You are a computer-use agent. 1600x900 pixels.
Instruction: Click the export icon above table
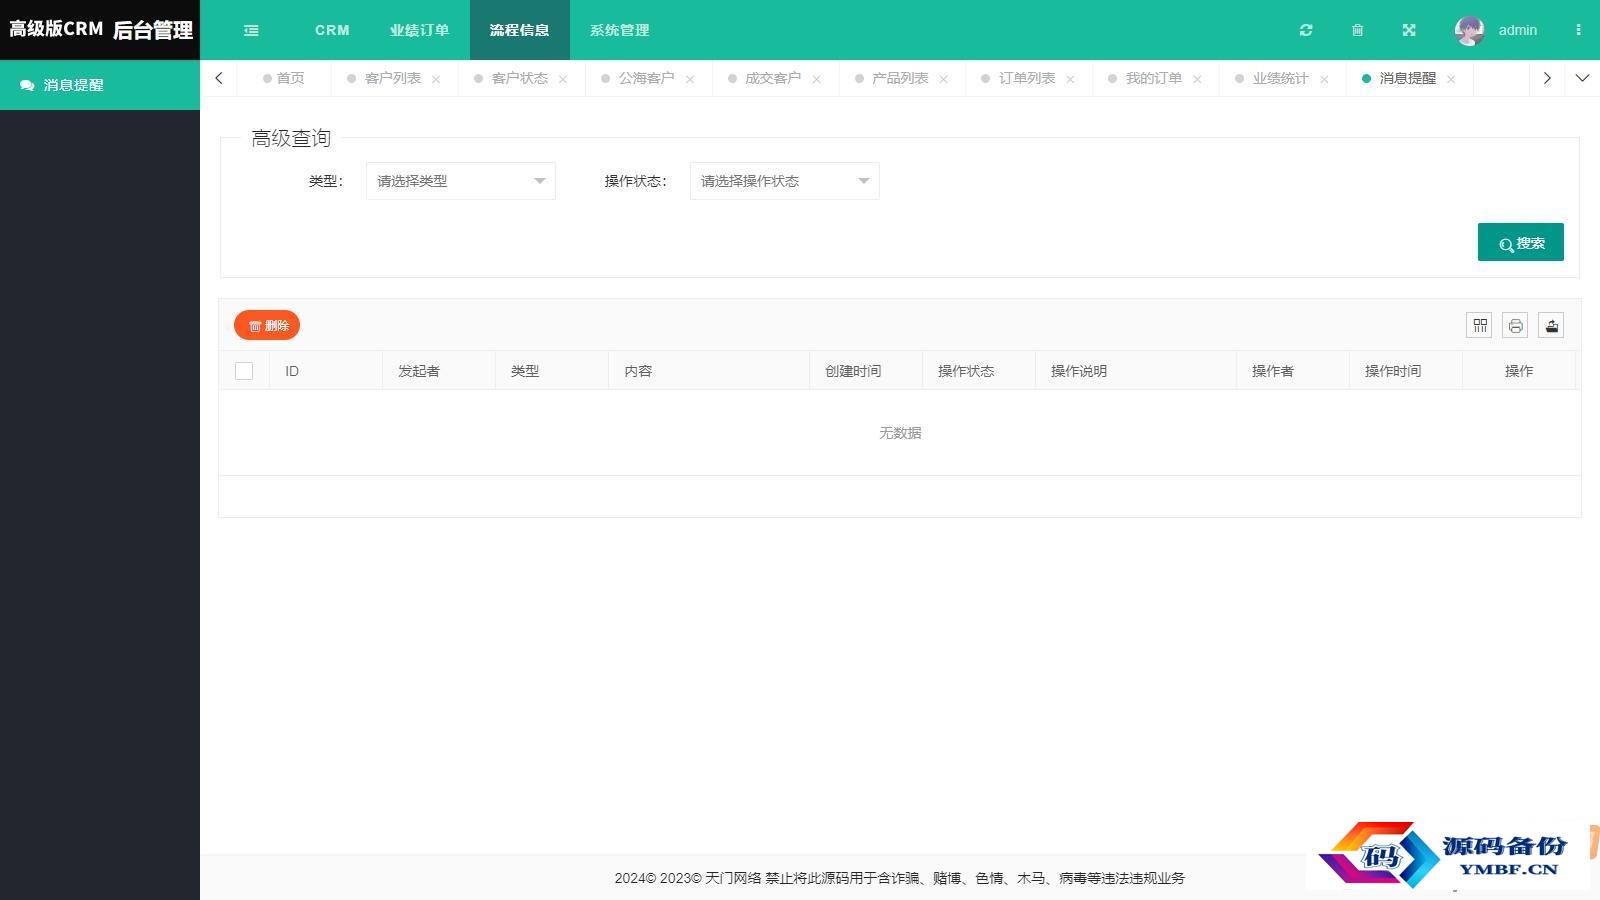click(1551, 325)
